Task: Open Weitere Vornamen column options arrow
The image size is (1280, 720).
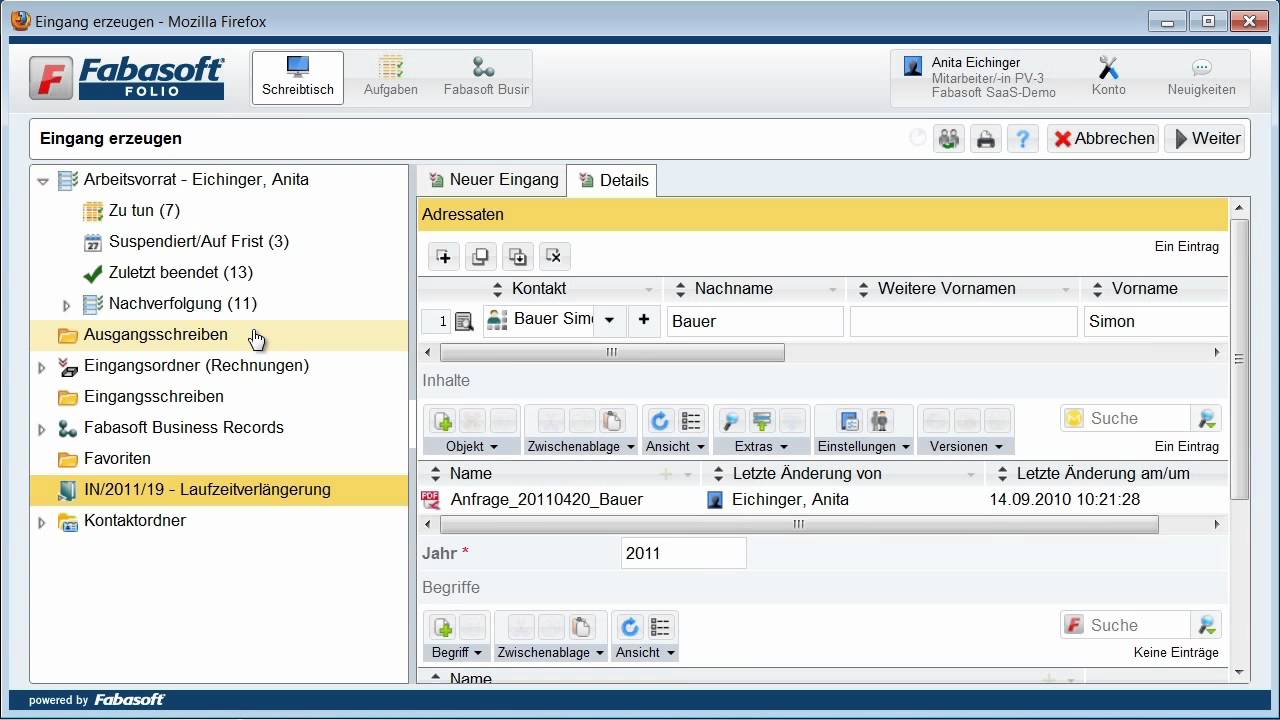Action: [x=1066, y=290]
